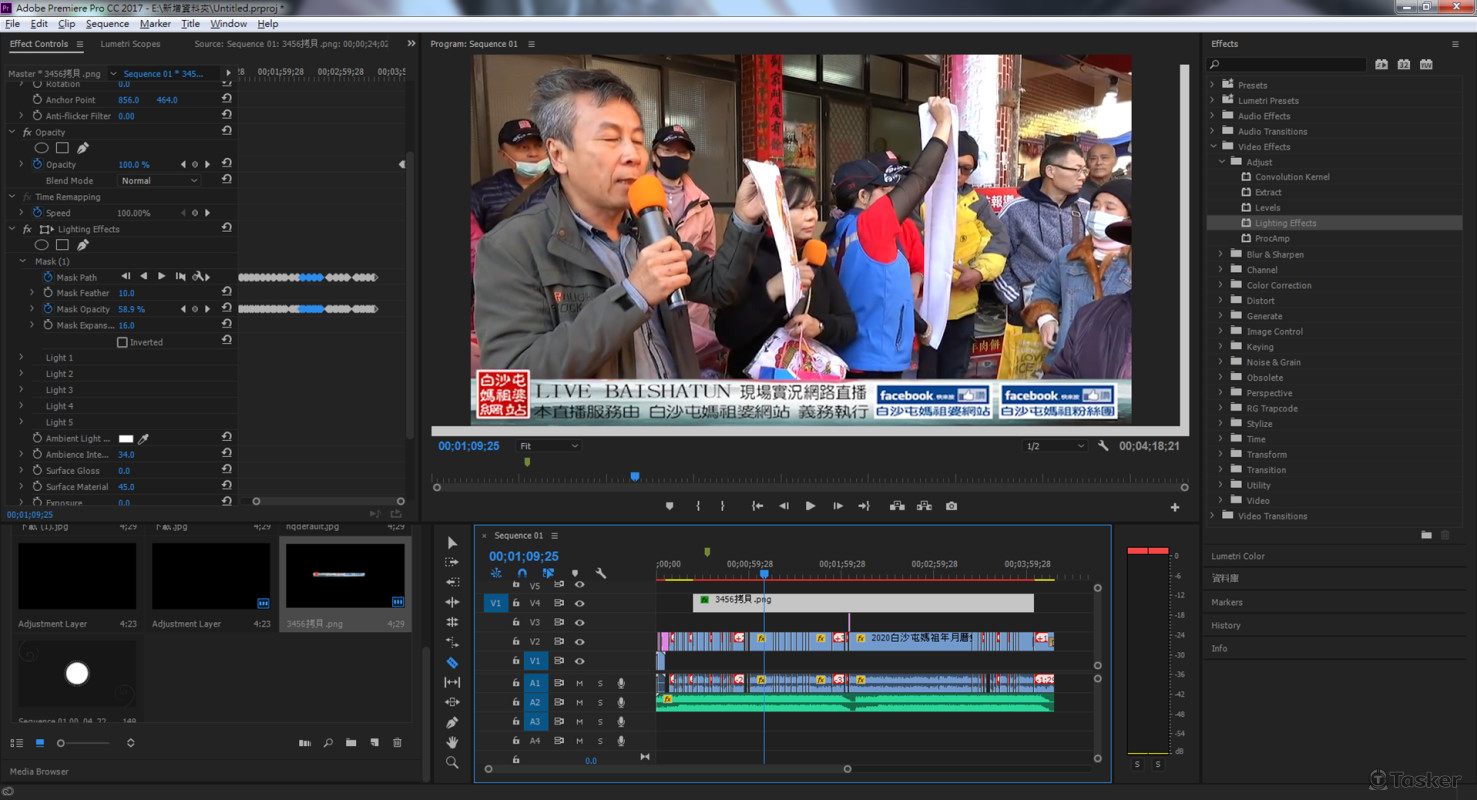This screenshot has width=1477, height=800.
Task: Open timeline display settings wrench
Action: click(x=601, y=574)
